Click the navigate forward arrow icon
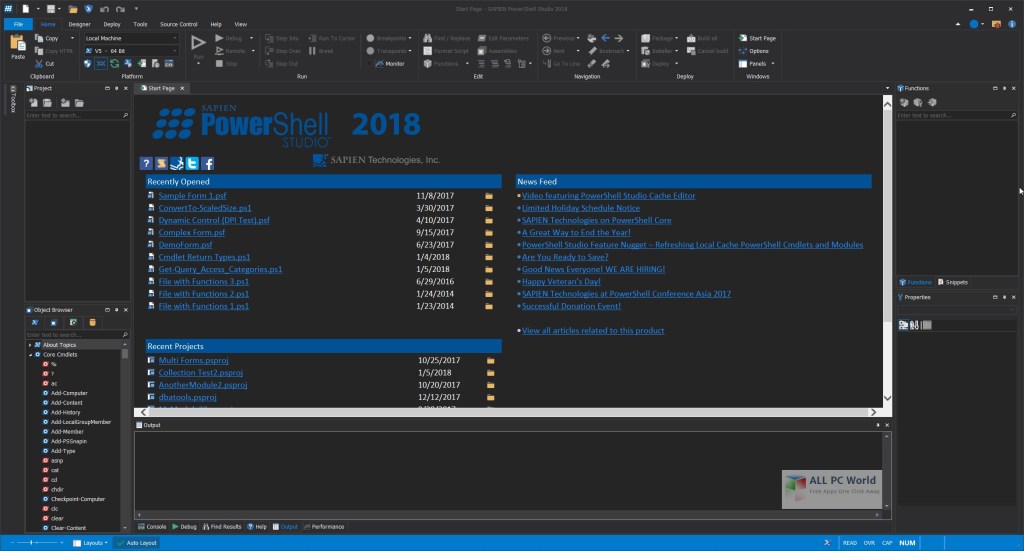The width and height of the screenshot is (1024, 551). tap(618, 39)
